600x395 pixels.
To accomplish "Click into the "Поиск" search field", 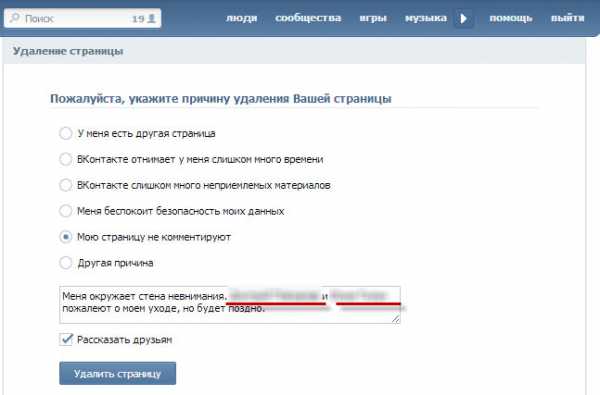I will pyautogui.click(x=82, y=18).
